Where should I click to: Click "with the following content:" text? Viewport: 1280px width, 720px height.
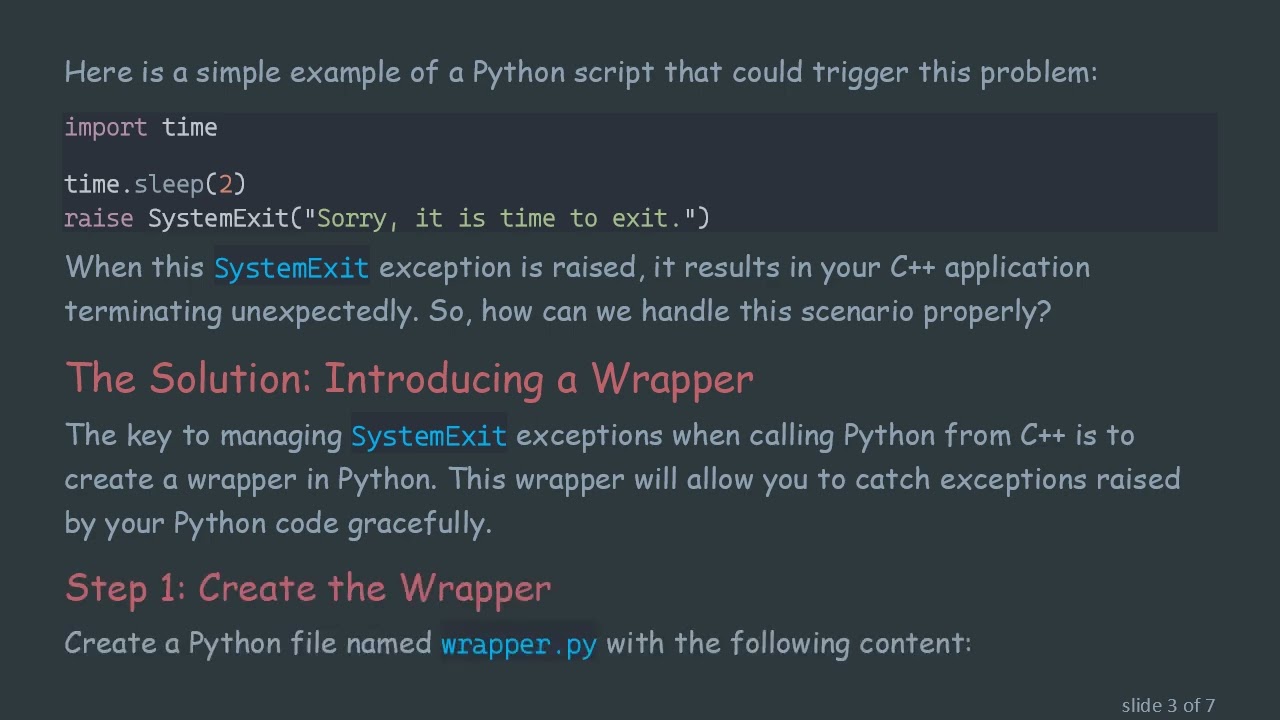pyautogui.click(x=788, y=643)
